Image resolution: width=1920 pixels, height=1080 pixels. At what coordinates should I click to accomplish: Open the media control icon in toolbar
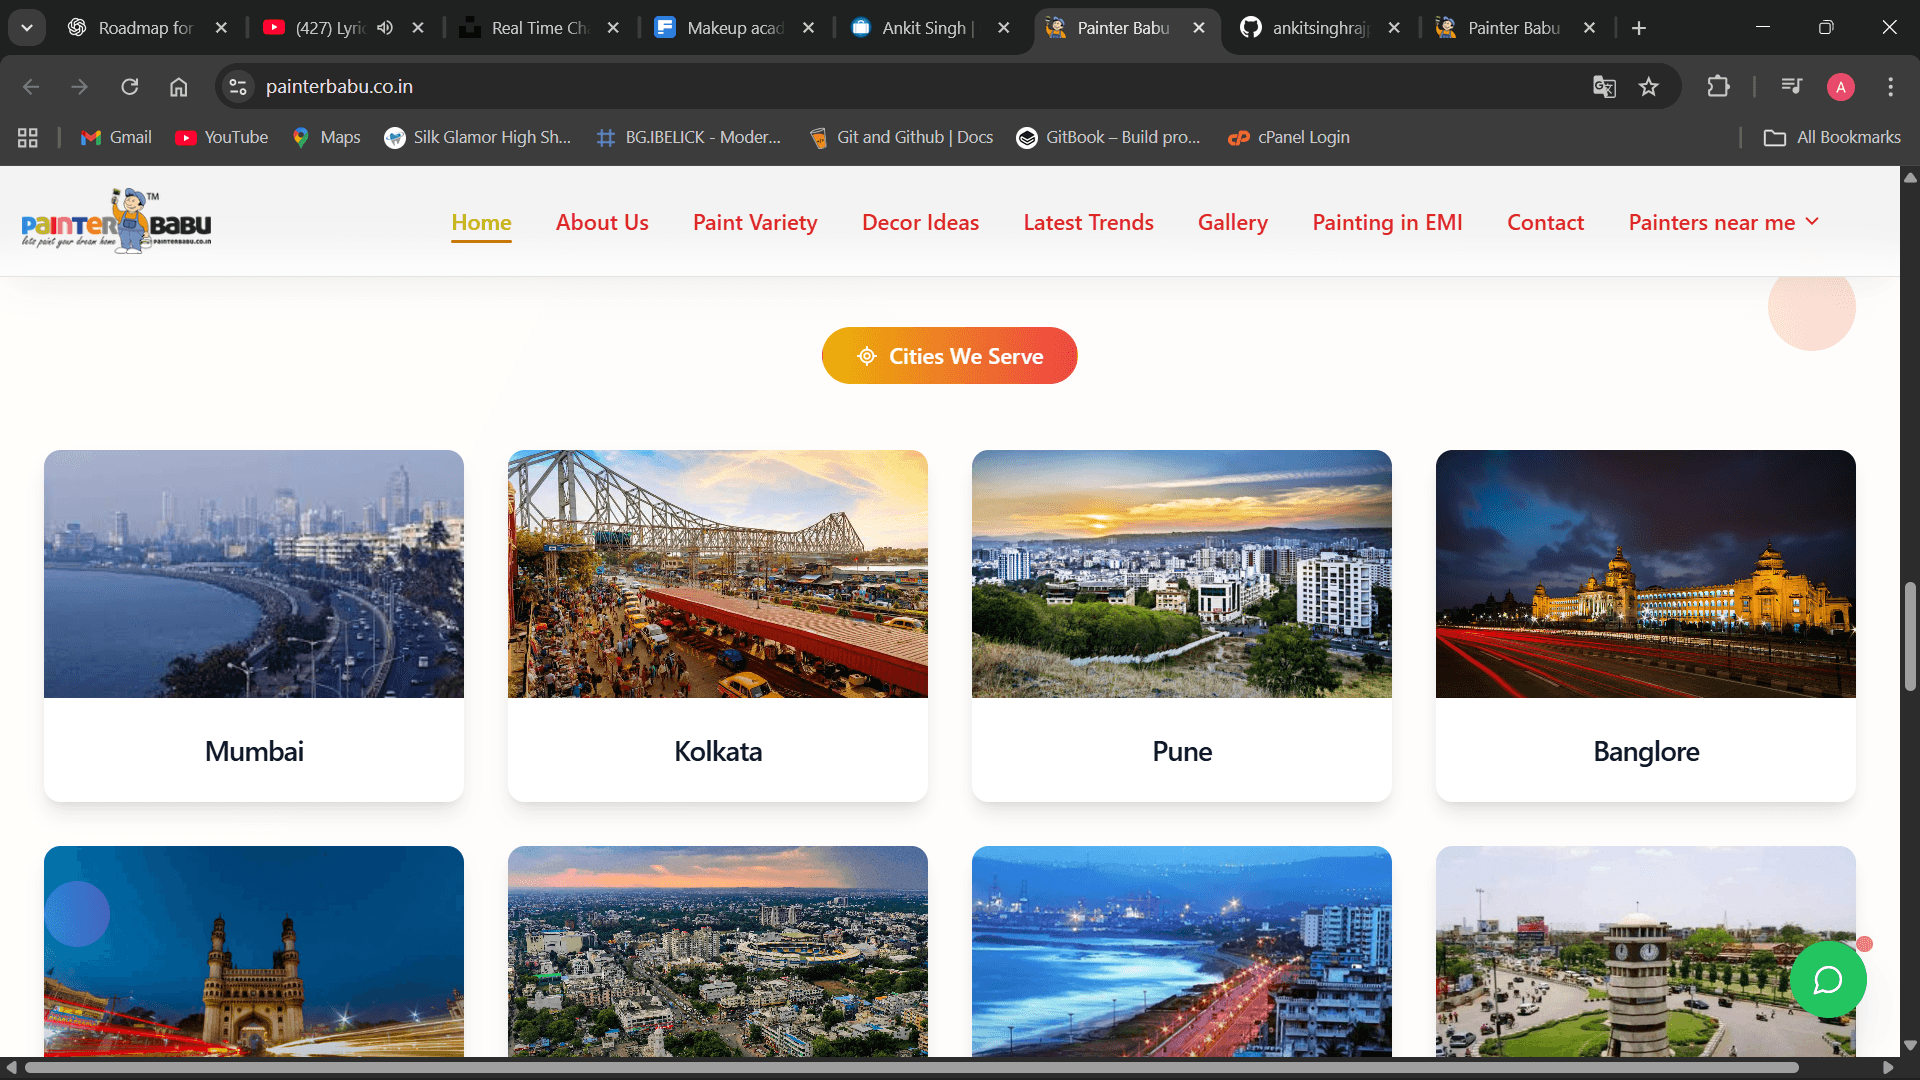click(1791, 87)
